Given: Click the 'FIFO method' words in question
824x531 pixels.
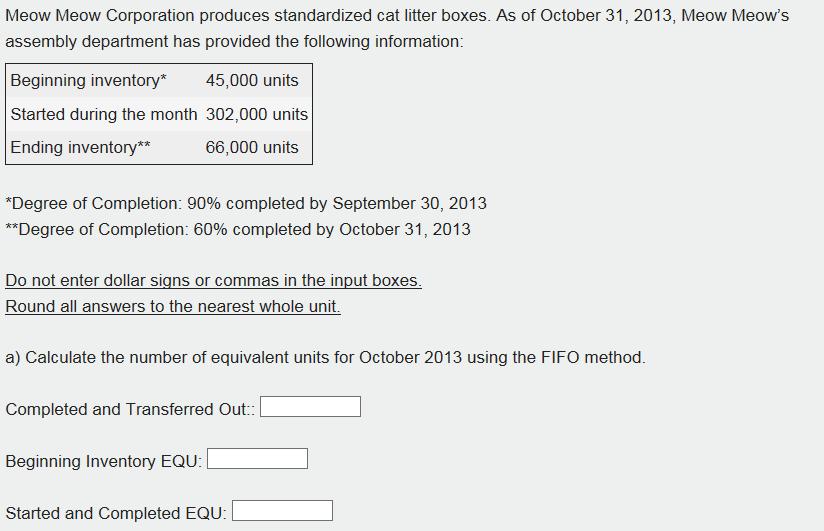Looking at the screenshot, I should 593,358.
